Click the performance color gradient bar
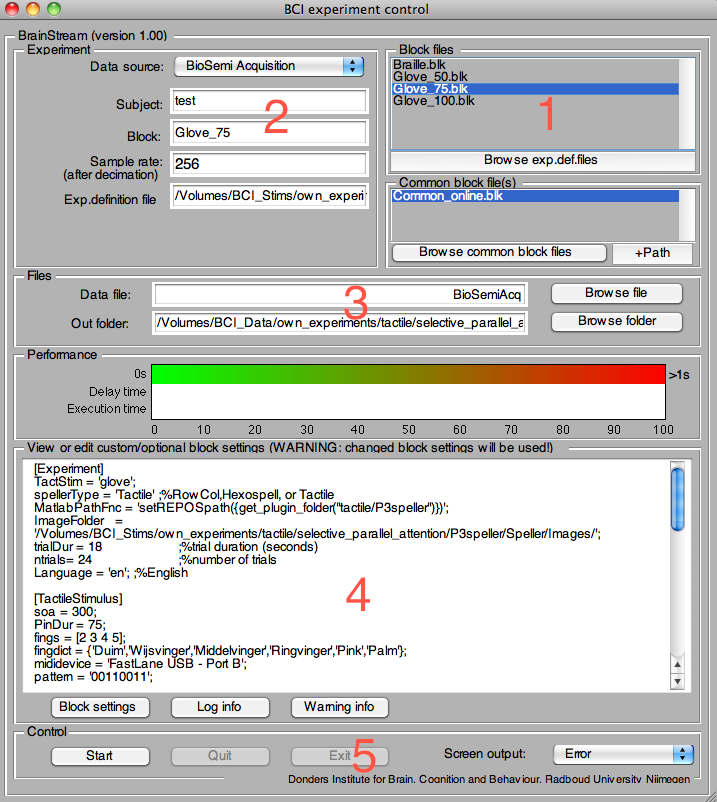Viewport: 717px width, 802px height. 408,373
